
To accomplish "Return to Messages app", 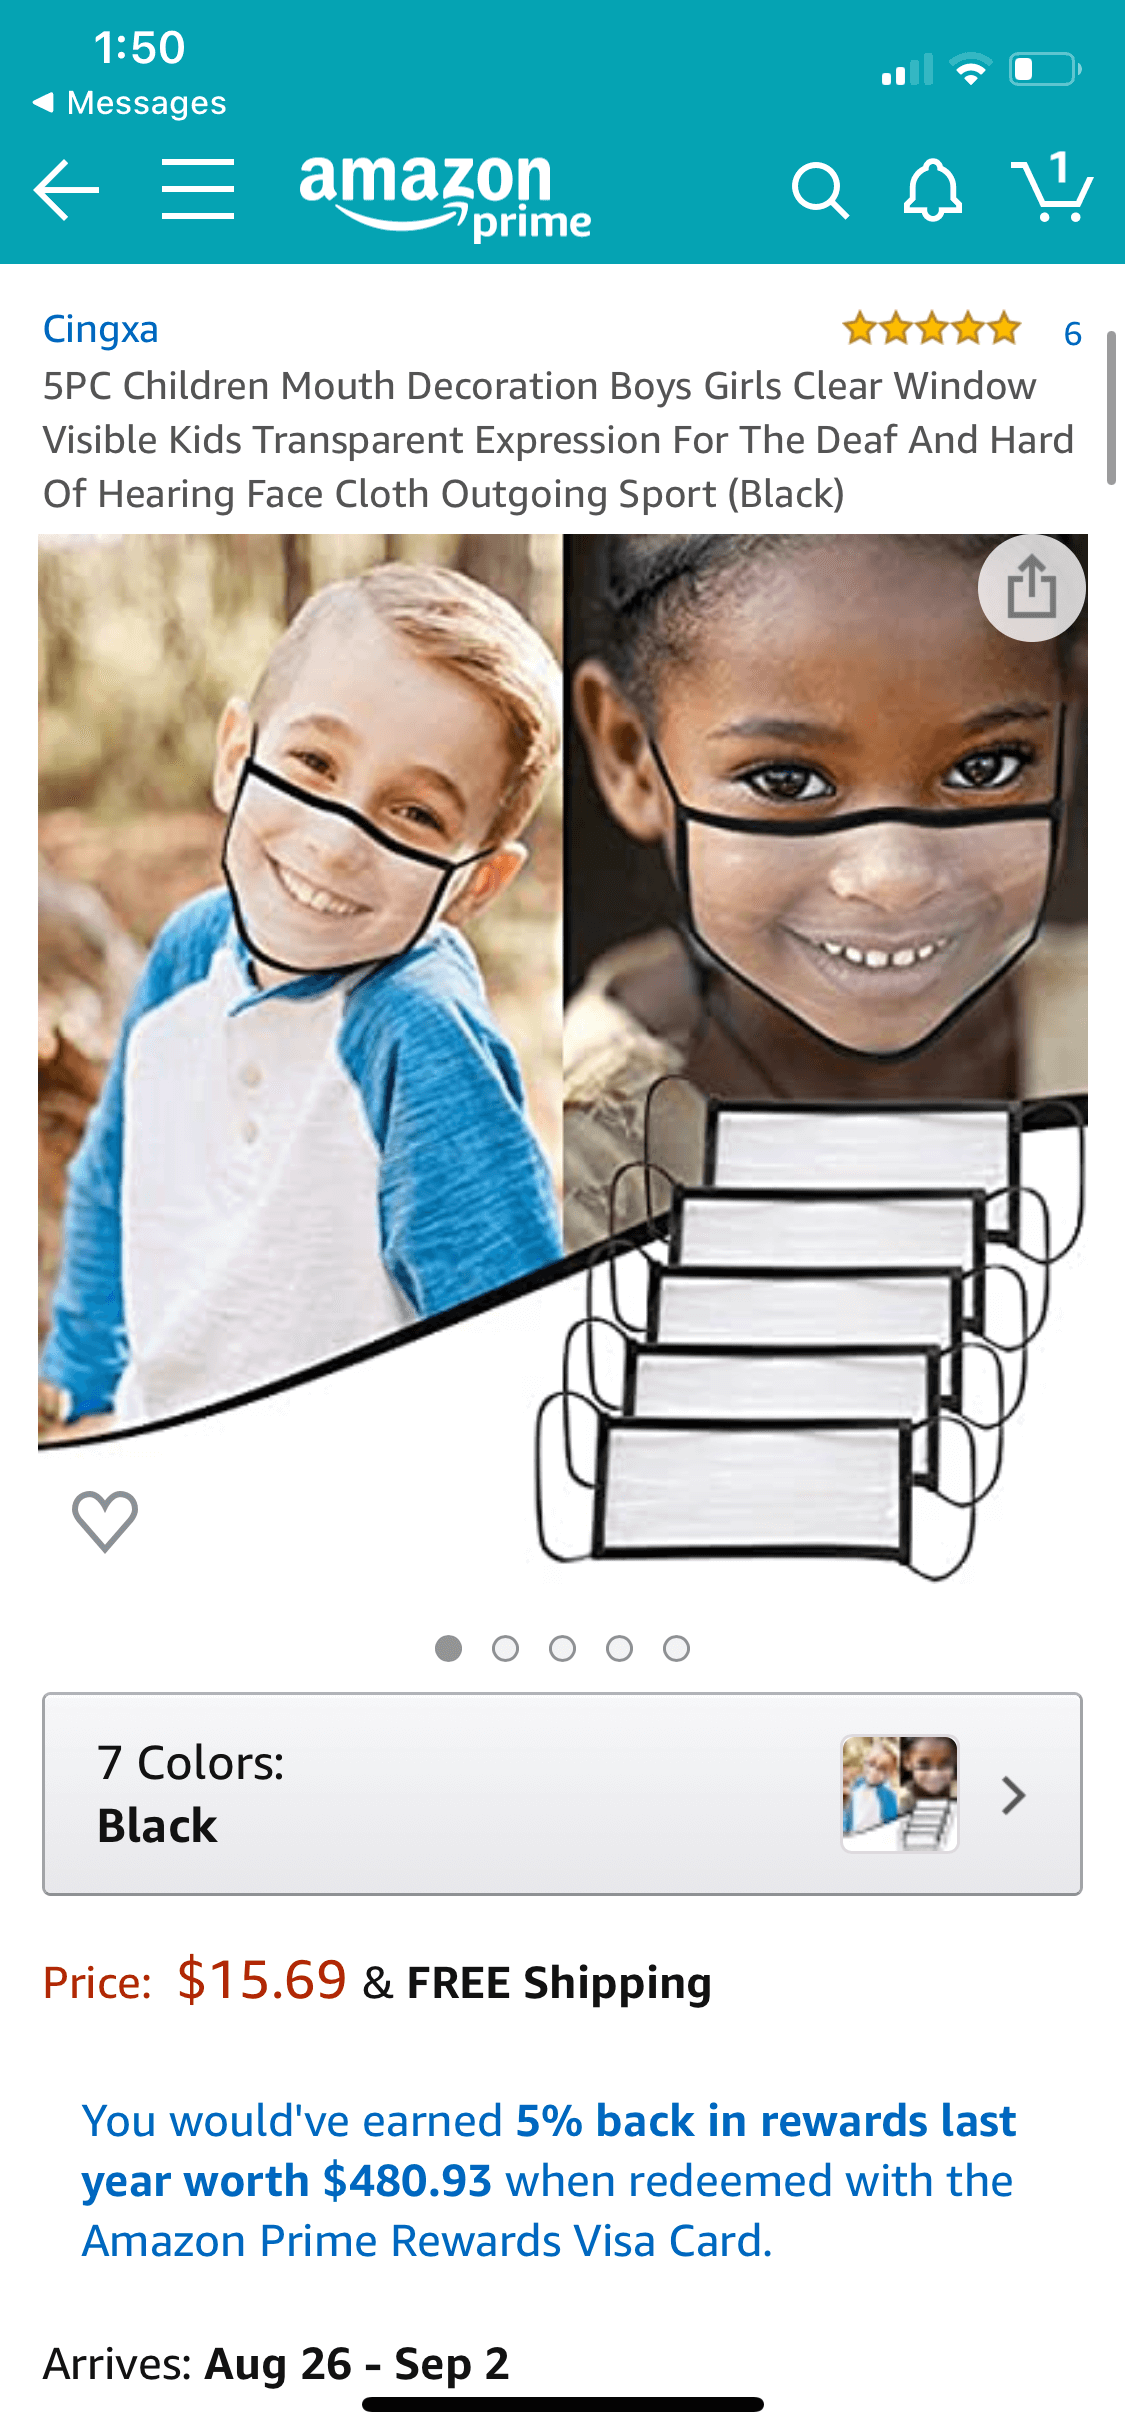I will (130, 103).
